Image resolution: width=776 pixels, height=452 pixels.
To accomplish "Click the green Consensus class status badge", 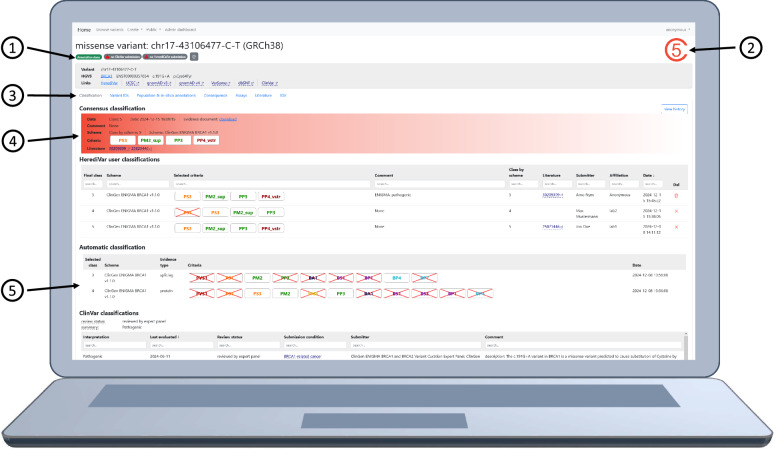I will (87, 57).
